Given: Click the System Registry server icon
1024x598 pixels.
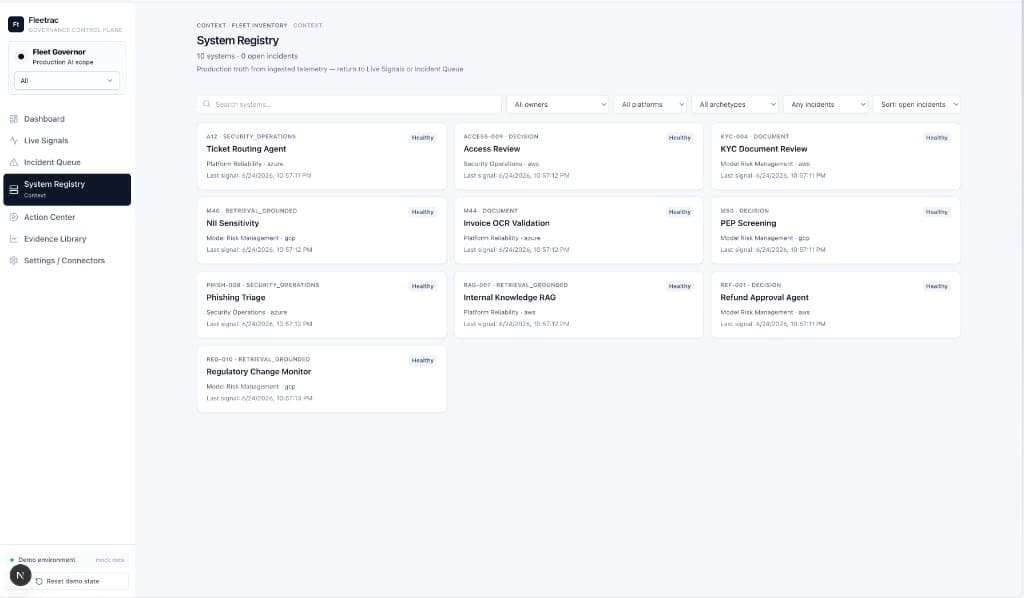Looking at the screenshot, I should pyautogui.click(x=13, y=189).
